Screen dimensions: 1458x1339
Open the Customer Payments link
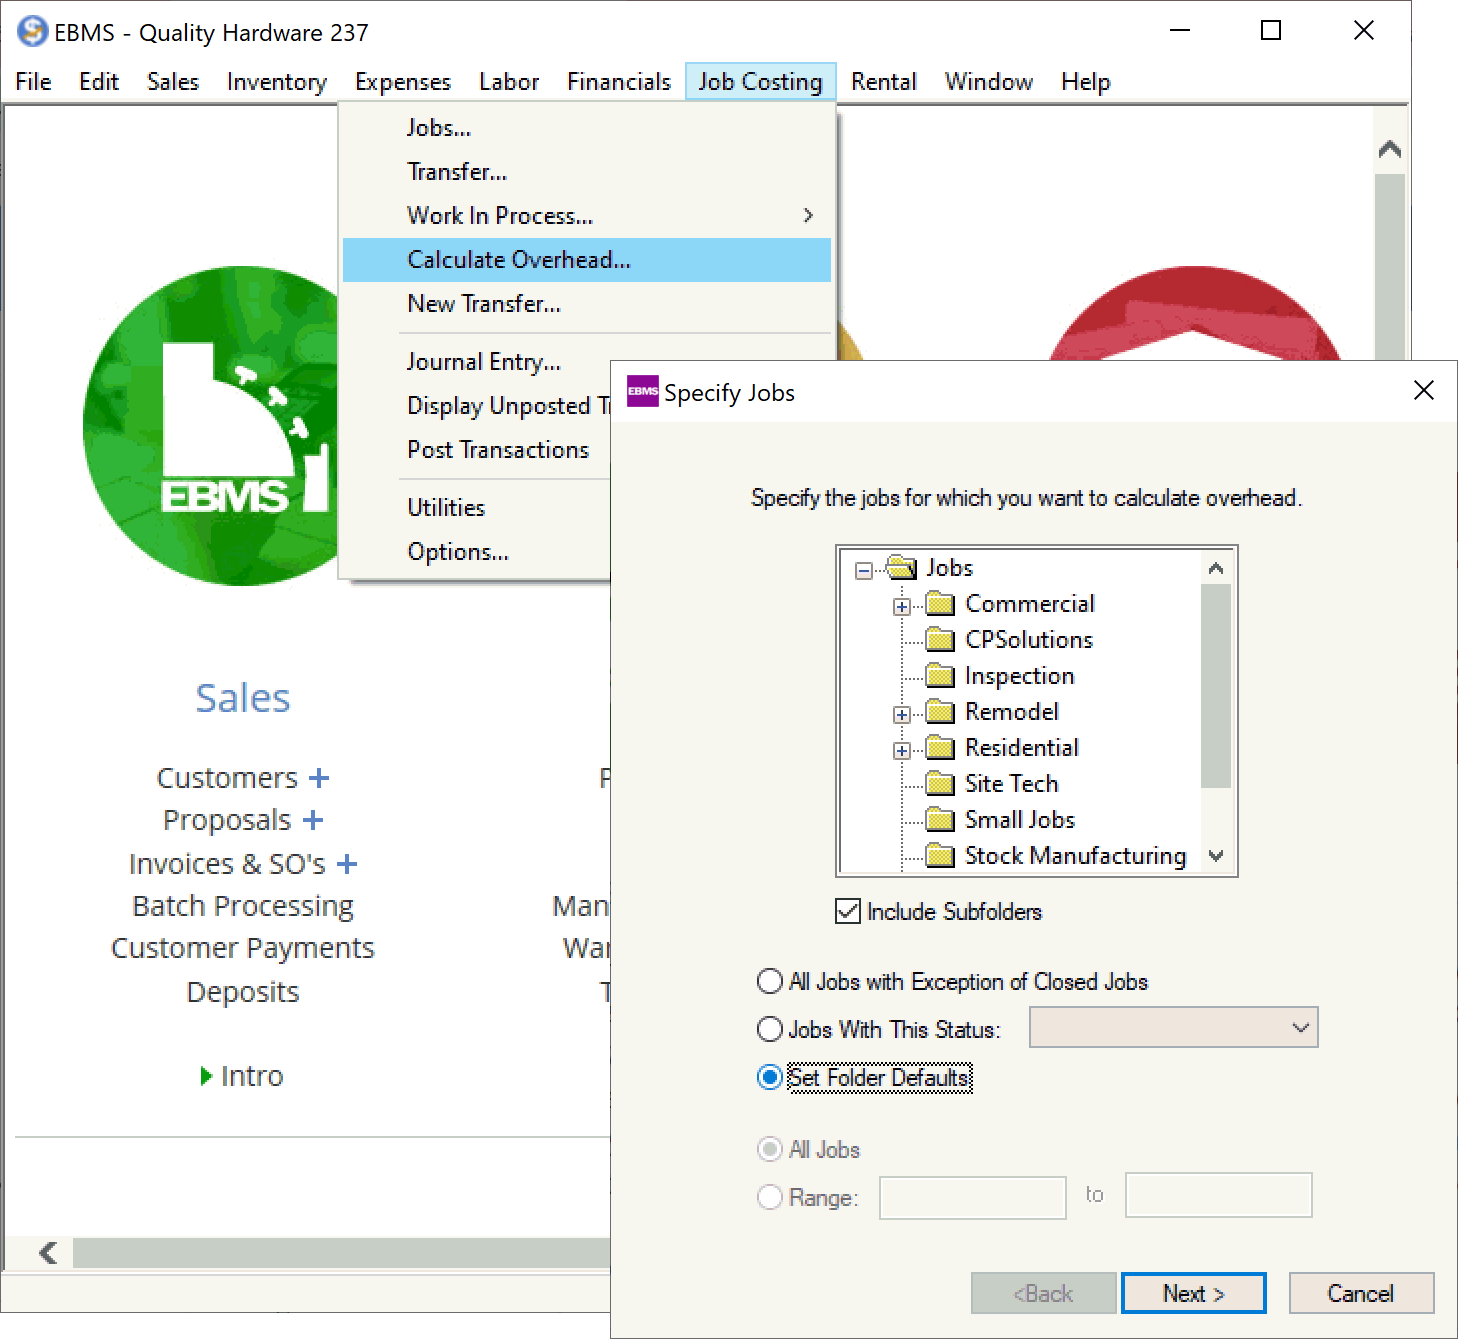point(243,948)
